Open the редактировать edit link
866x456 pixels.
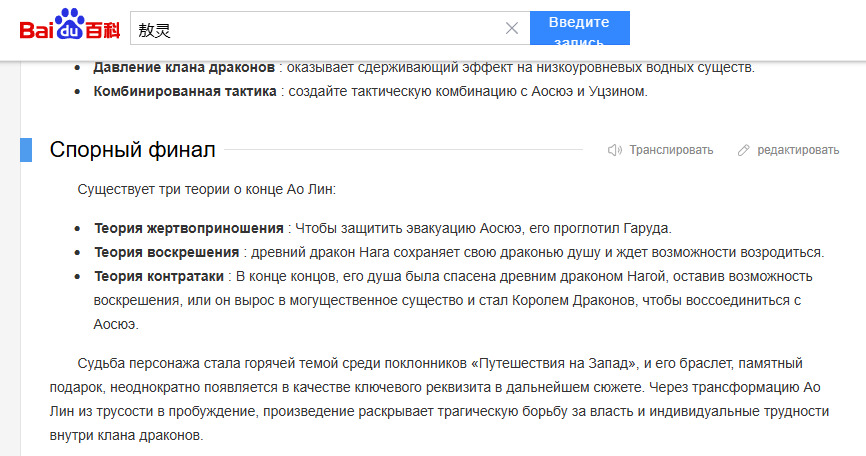(x=797, y=150)
